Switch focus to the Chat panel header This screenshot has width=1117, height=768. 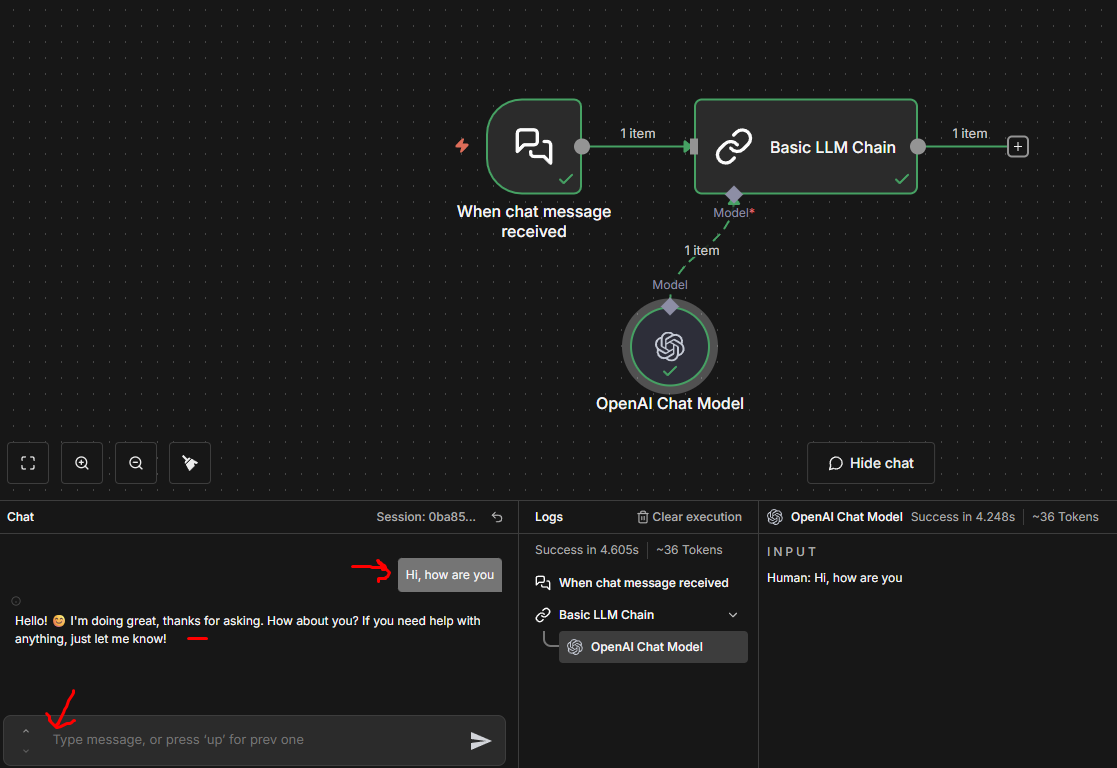pos(20,517)
